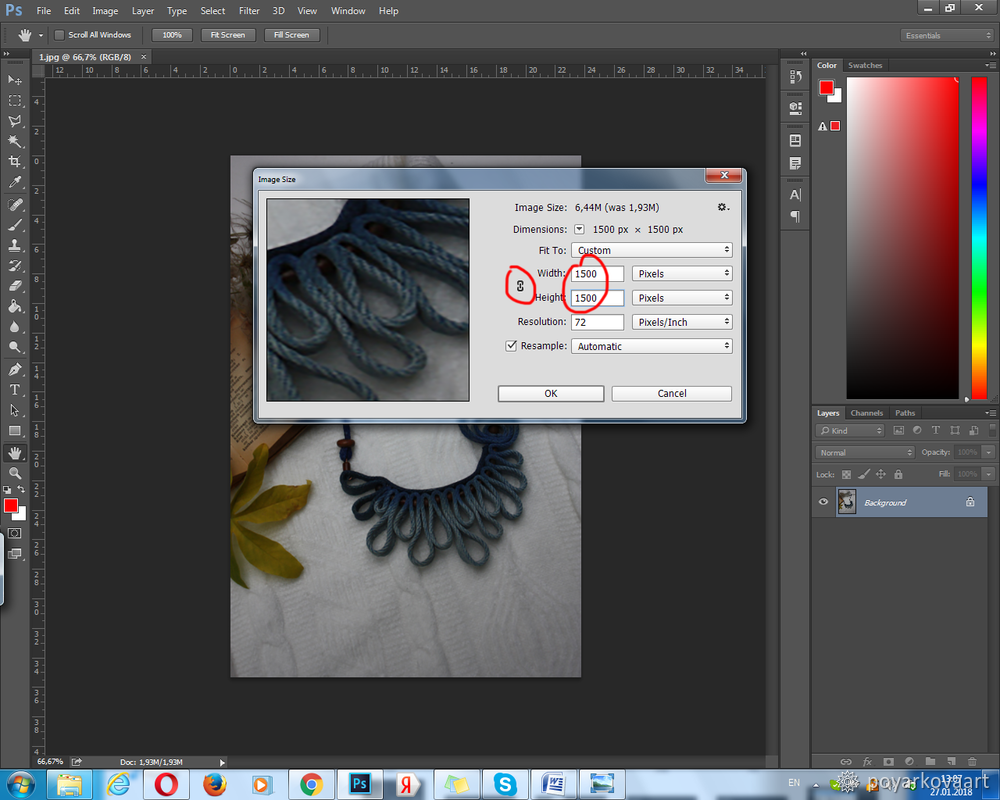Screen dimensions: 1000x800
Task: Click Cancel in the Image Size dialog
Action: click(x=671, y=393)
